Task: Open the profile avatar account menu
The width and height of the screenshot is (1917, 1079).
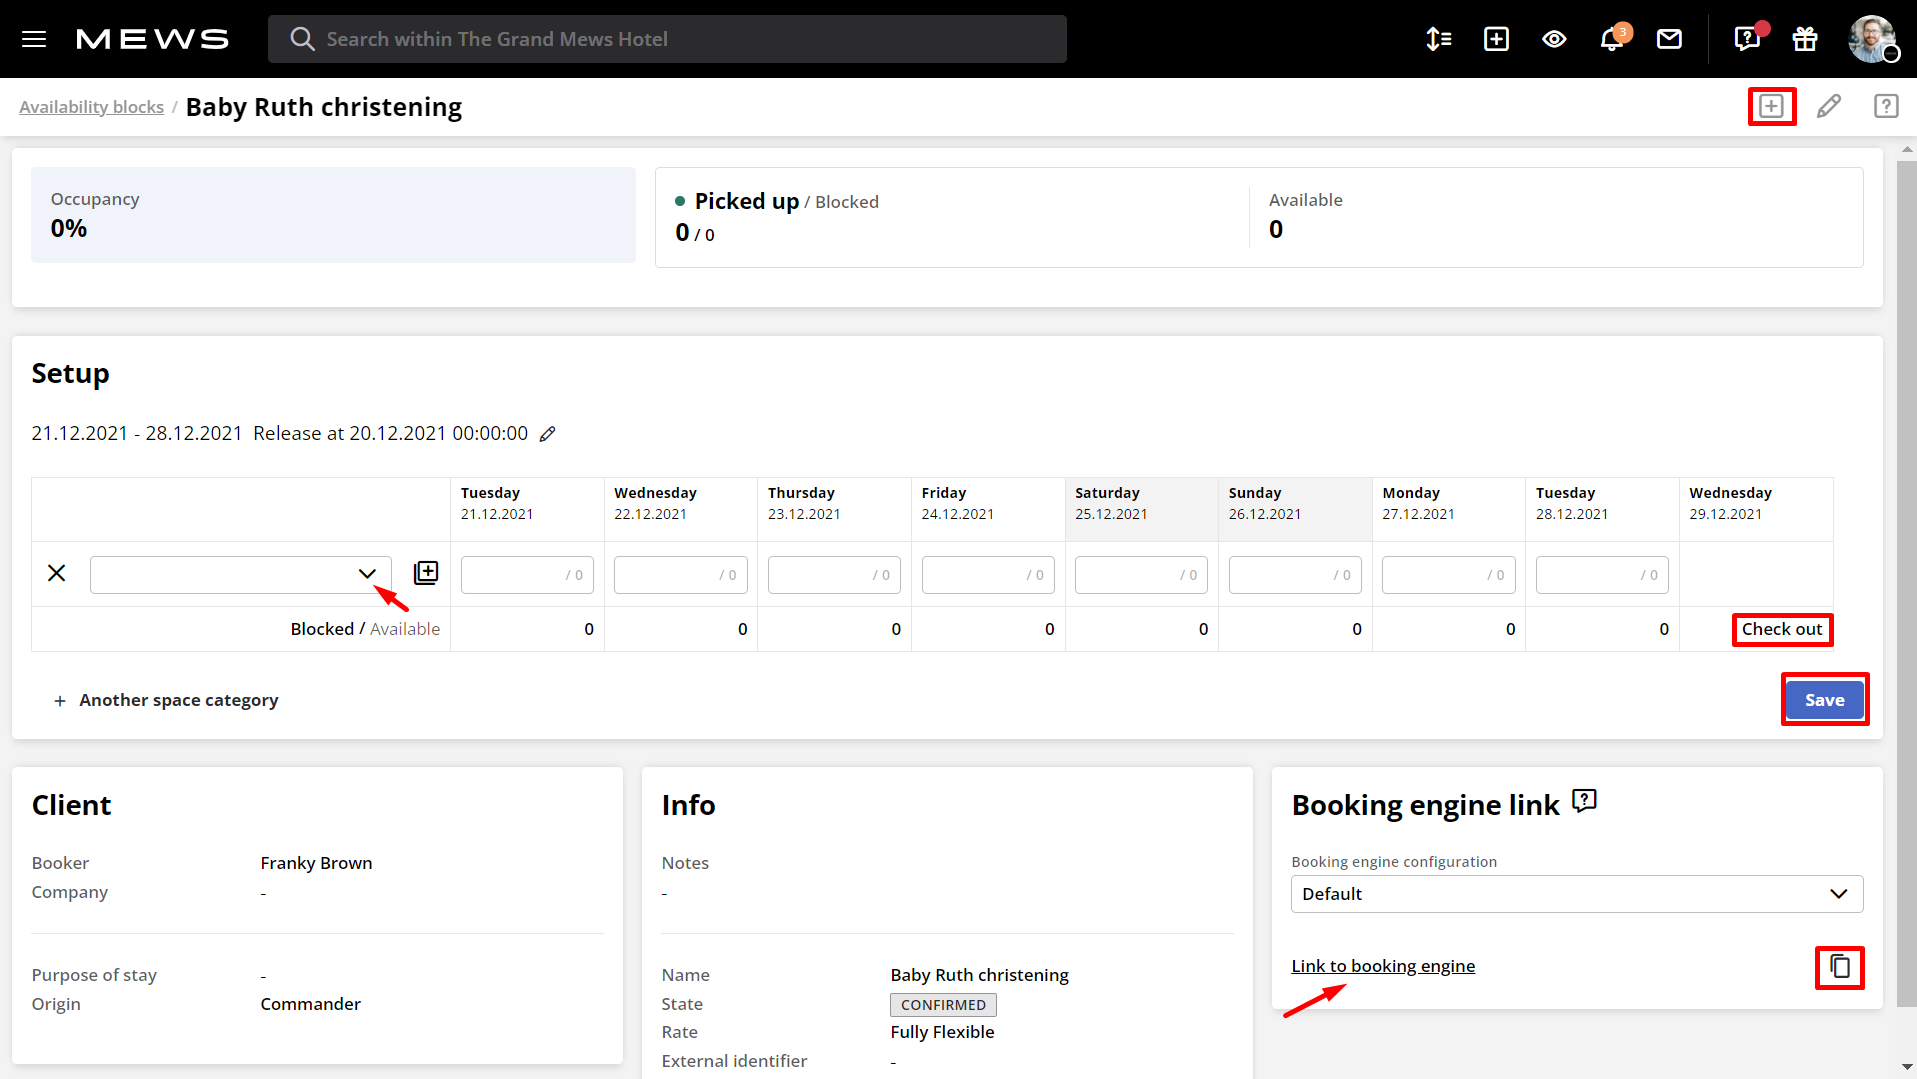Action: pyautogui.click(x=1872, y=39)
